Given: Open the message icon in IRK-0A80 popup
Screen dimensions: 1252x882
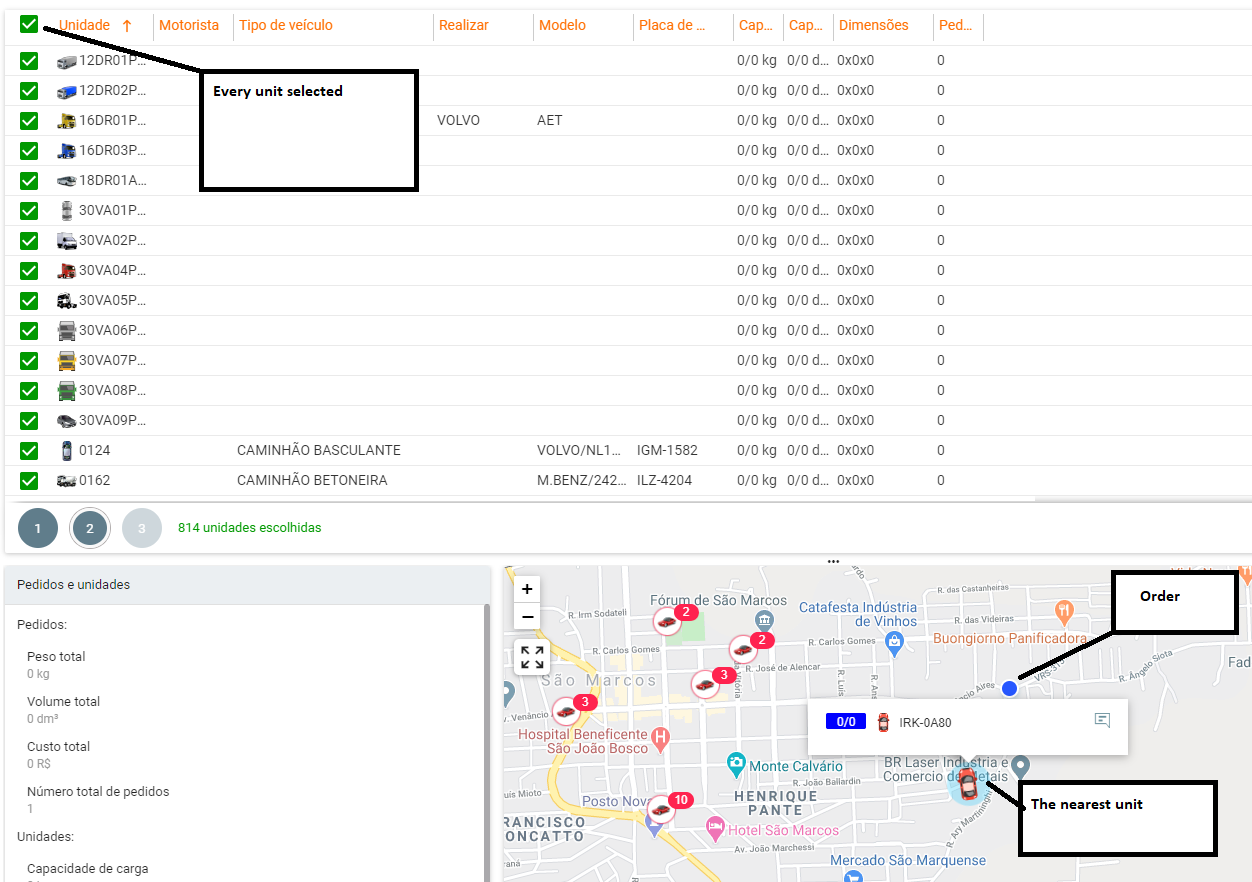Looking at the screenshot, I should (x=1102, y=720).
